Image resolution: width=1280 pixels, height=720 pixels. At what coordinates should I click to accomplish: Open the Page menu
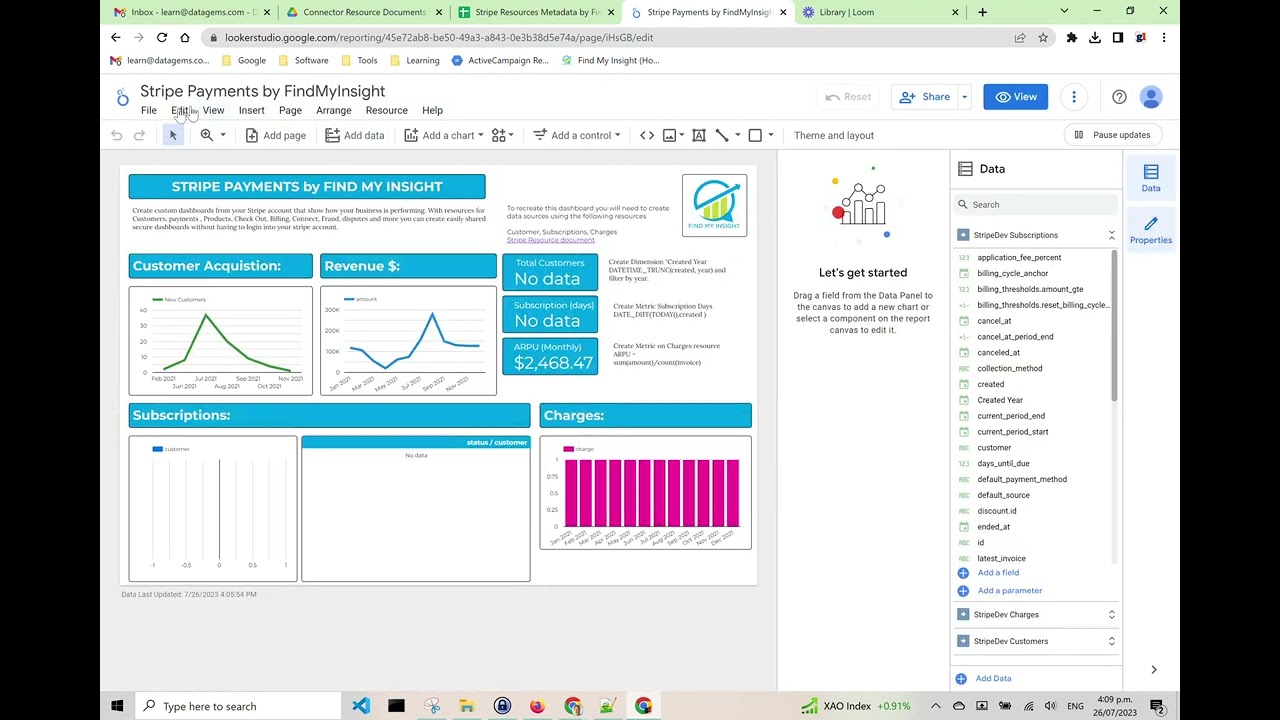[x=290, y=110]
